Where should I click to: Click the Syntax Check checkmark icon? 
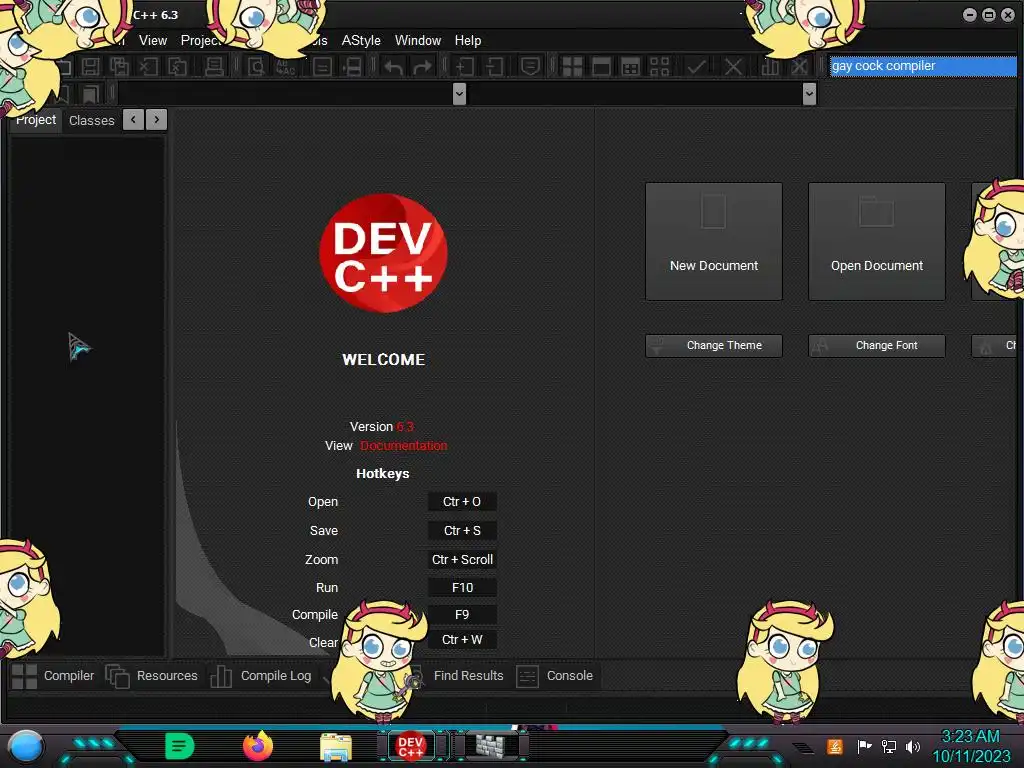coord(696,66)
